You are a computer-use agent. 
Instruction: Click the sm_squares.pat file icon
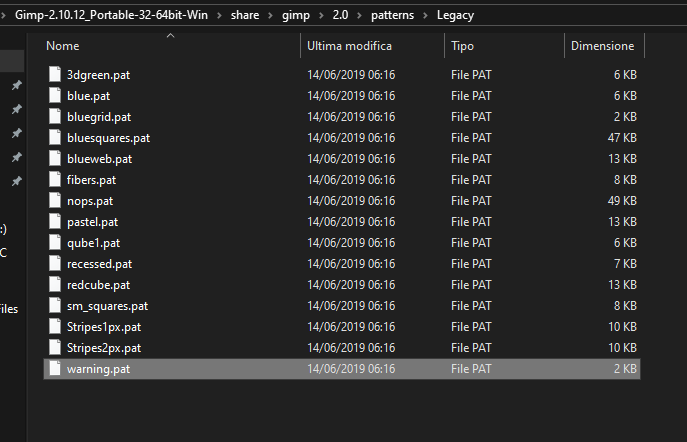point(55,305)
